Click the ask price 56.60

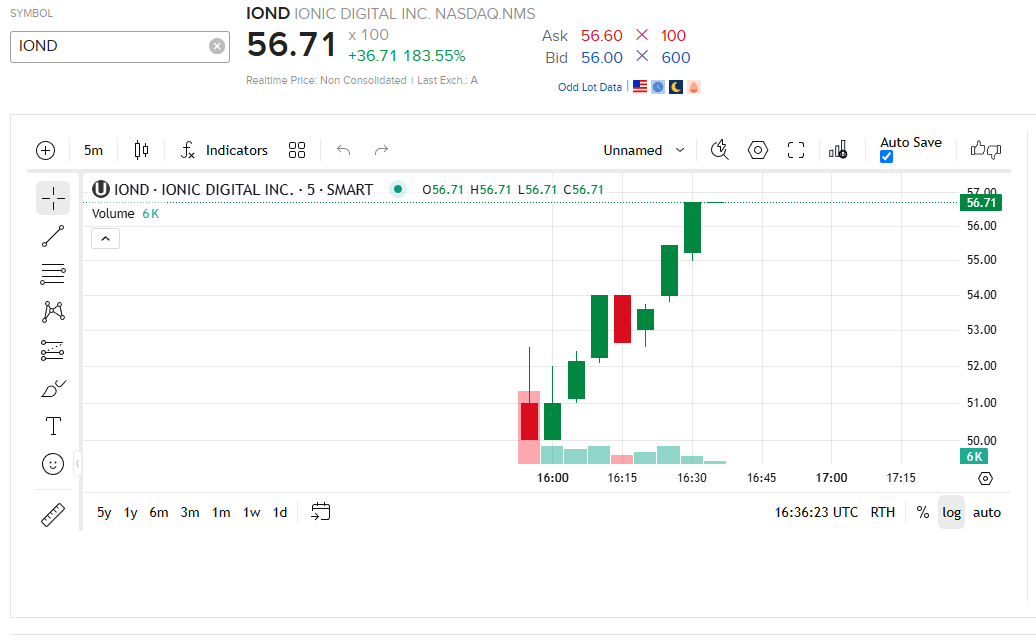point(602,36)
